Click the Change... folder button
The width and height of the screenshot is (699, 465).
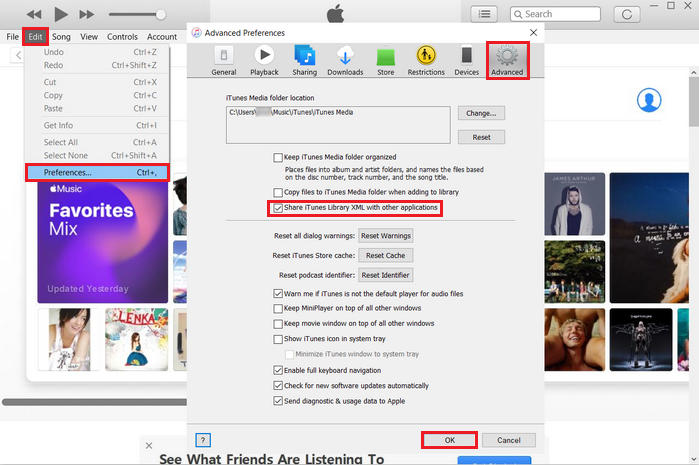pyautogui.click(x=481, y=113)
